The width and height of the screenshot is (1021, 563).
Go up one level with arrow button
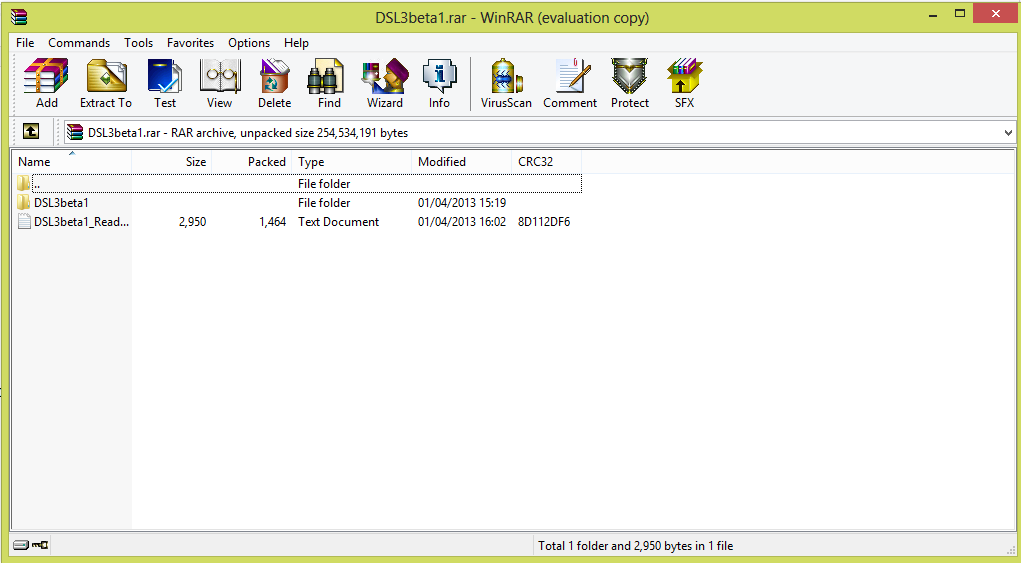coord(31,132)
